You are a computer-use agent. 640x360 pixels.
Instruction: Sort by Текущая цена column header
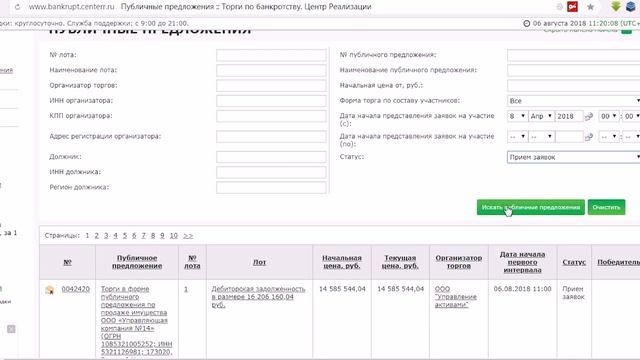[x=400, y=262]
